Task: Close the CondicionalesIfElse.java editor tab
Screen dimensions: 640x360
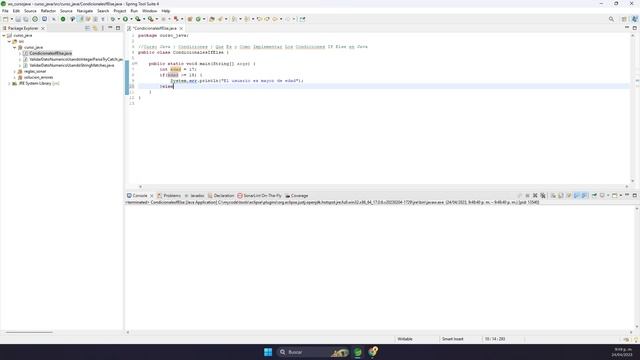Action: (181, 29)
